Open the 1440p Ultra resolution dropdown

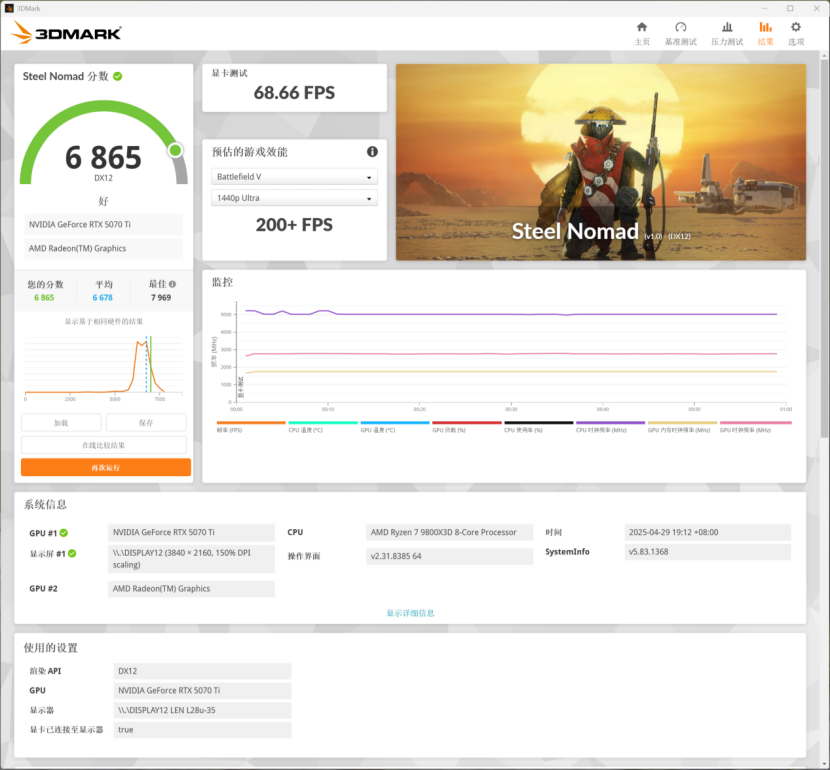click(x=294, y=198)
